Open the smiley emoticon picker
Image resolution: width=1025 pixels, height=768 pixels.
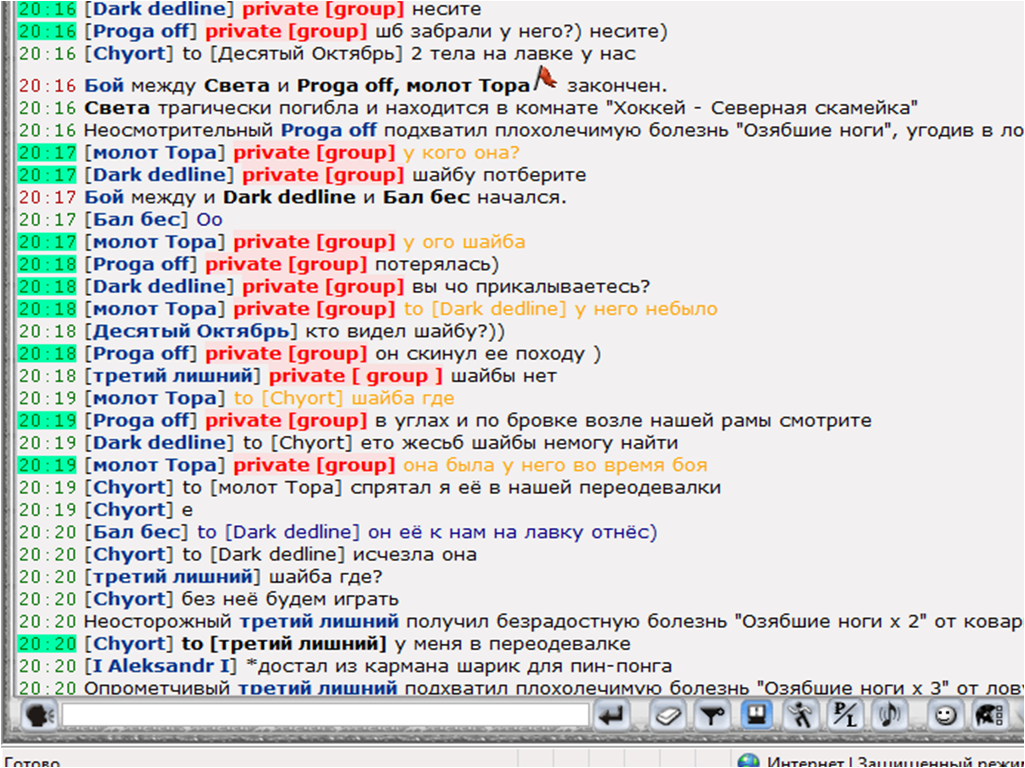[945, 716]
